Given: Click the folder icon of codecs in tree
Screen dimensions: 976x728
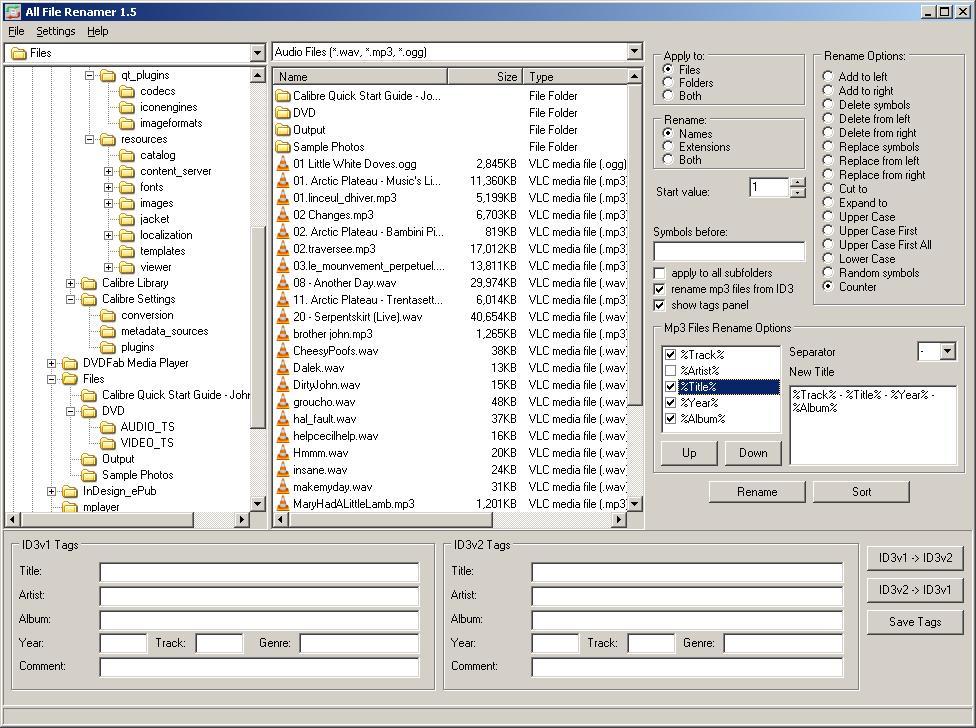Looking at the screenshot, I should [x=127, y=91].
